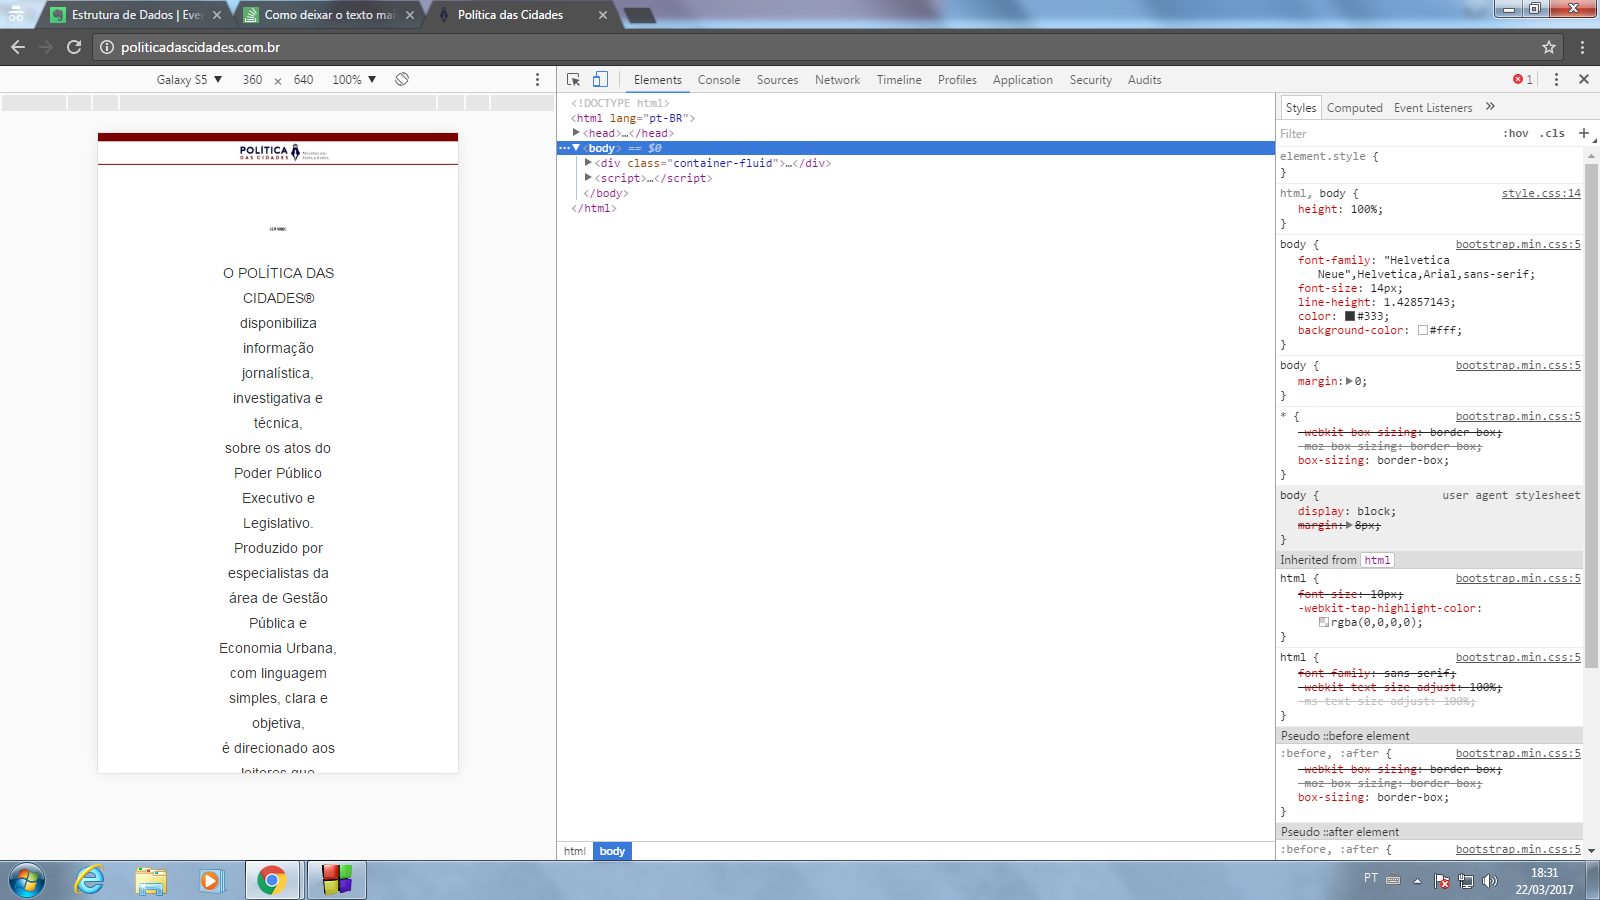
Task: Open the DevTools customize menu
Action: click(1556, 79)
